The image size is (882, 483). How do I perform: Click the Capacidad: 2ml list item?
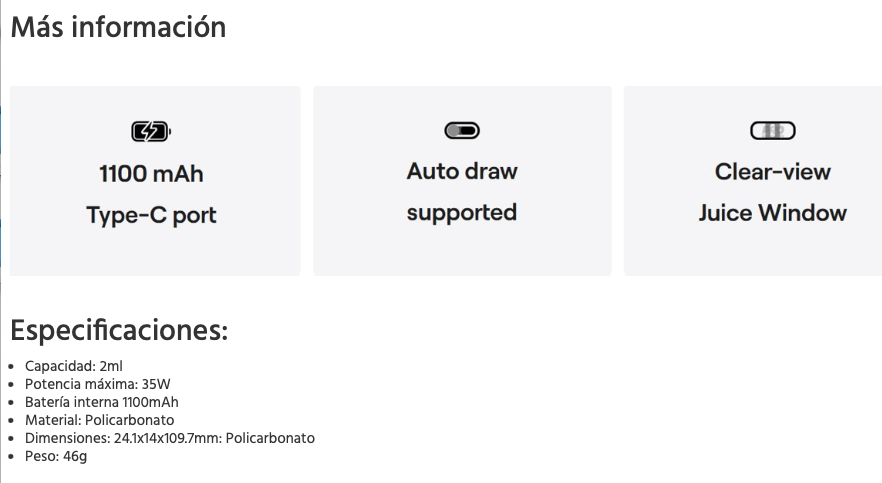click(74, 366)
